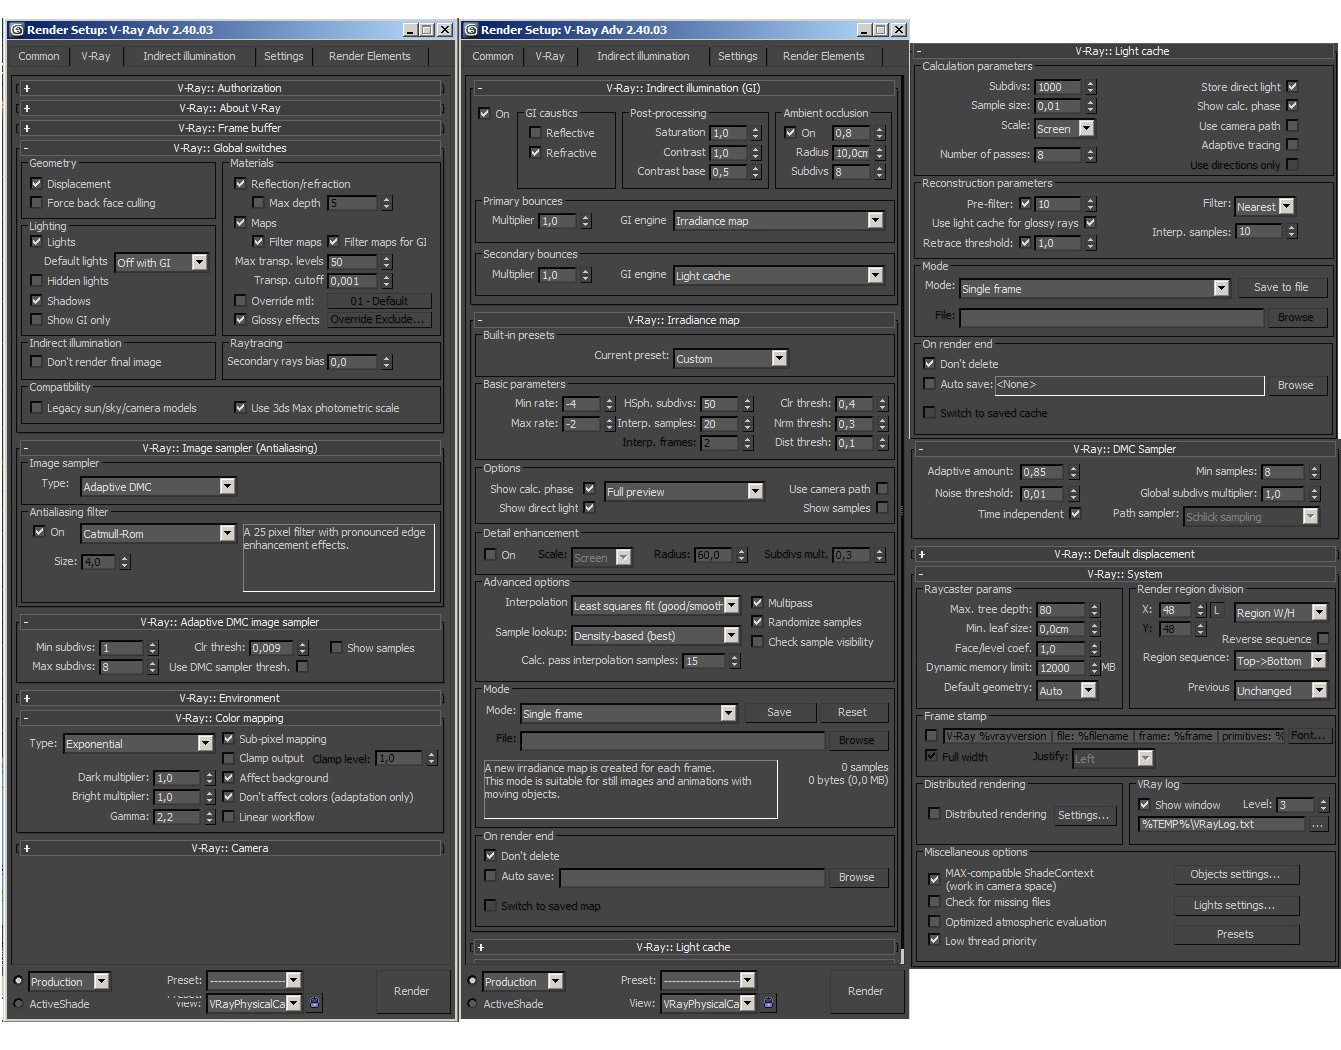This screenshot has height=1050, width=1341.
Task: Open Color mapping Type dropdown showing Exponential
Action: pyautogui.click(x=139, y=743)
